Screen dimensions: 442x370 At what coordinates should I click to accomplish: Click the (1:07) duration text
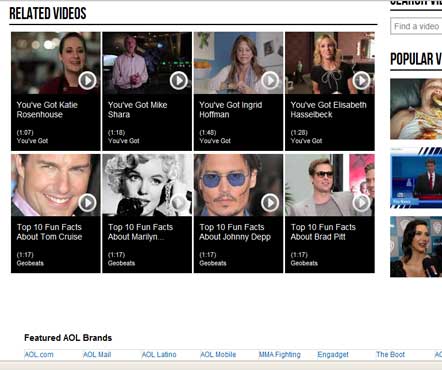(25, 132)
